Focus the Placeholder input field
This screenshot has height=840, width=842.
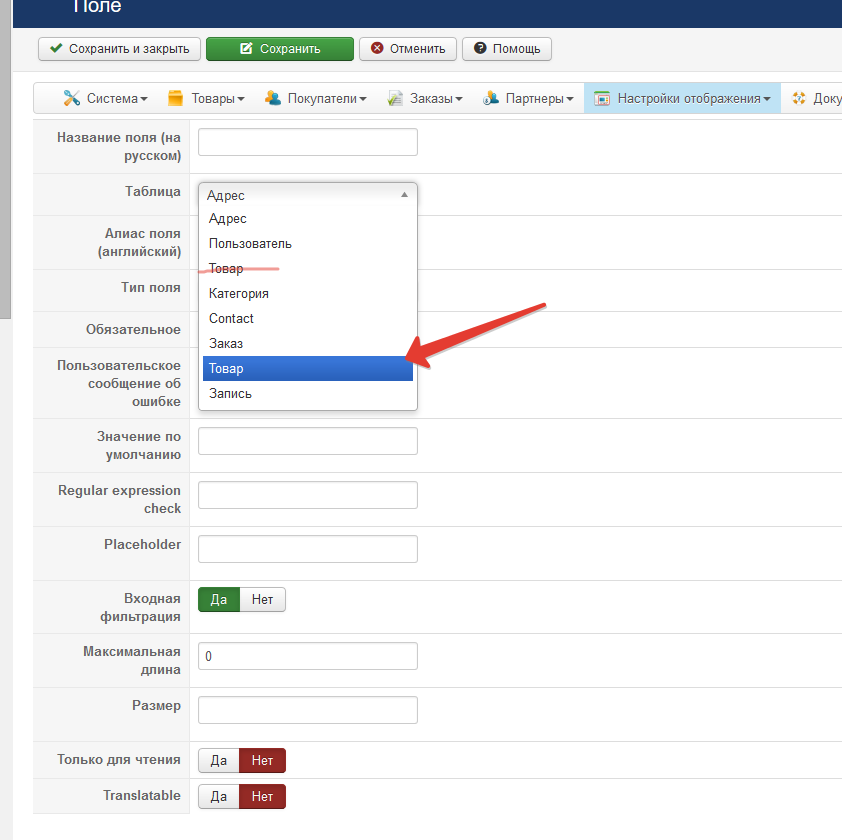(x=308, y=549)
